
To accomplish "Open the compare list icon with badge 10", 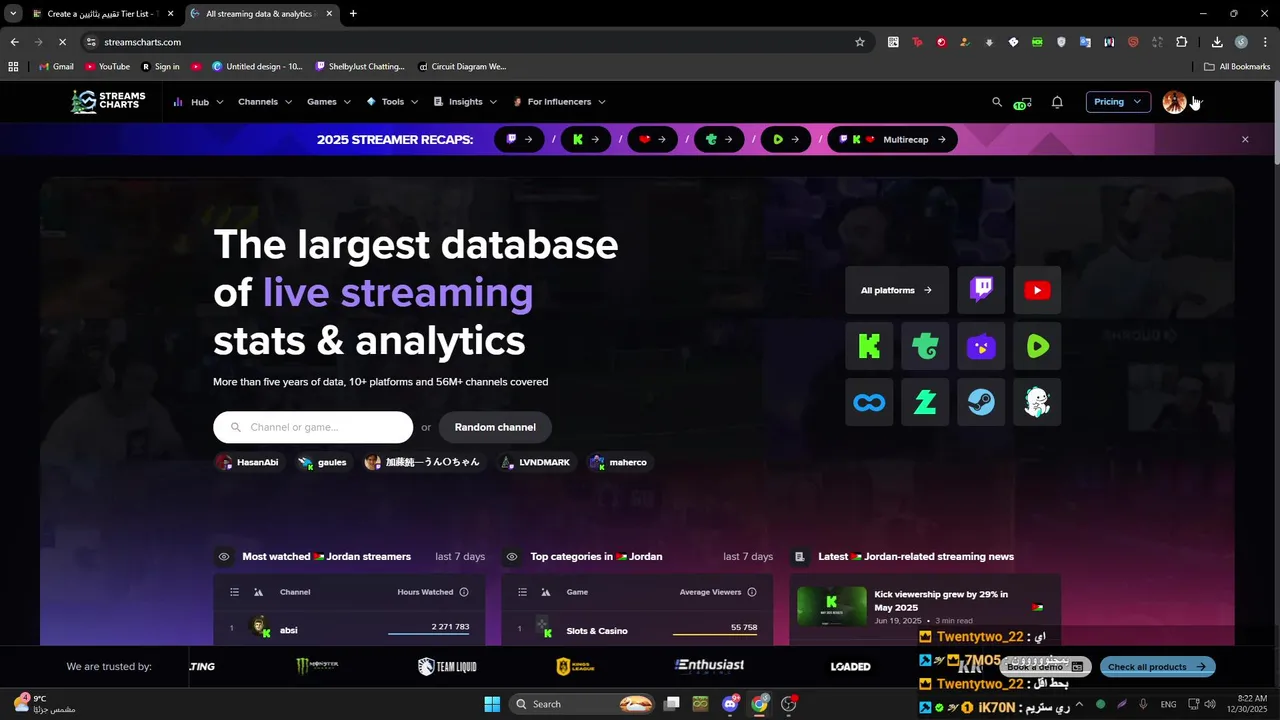I will [x=1022, y=103].
